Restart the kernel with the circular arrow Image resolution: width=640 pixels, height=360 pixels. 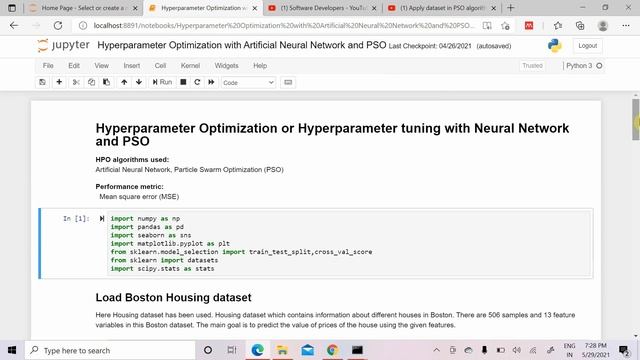[x=197, y=82]
